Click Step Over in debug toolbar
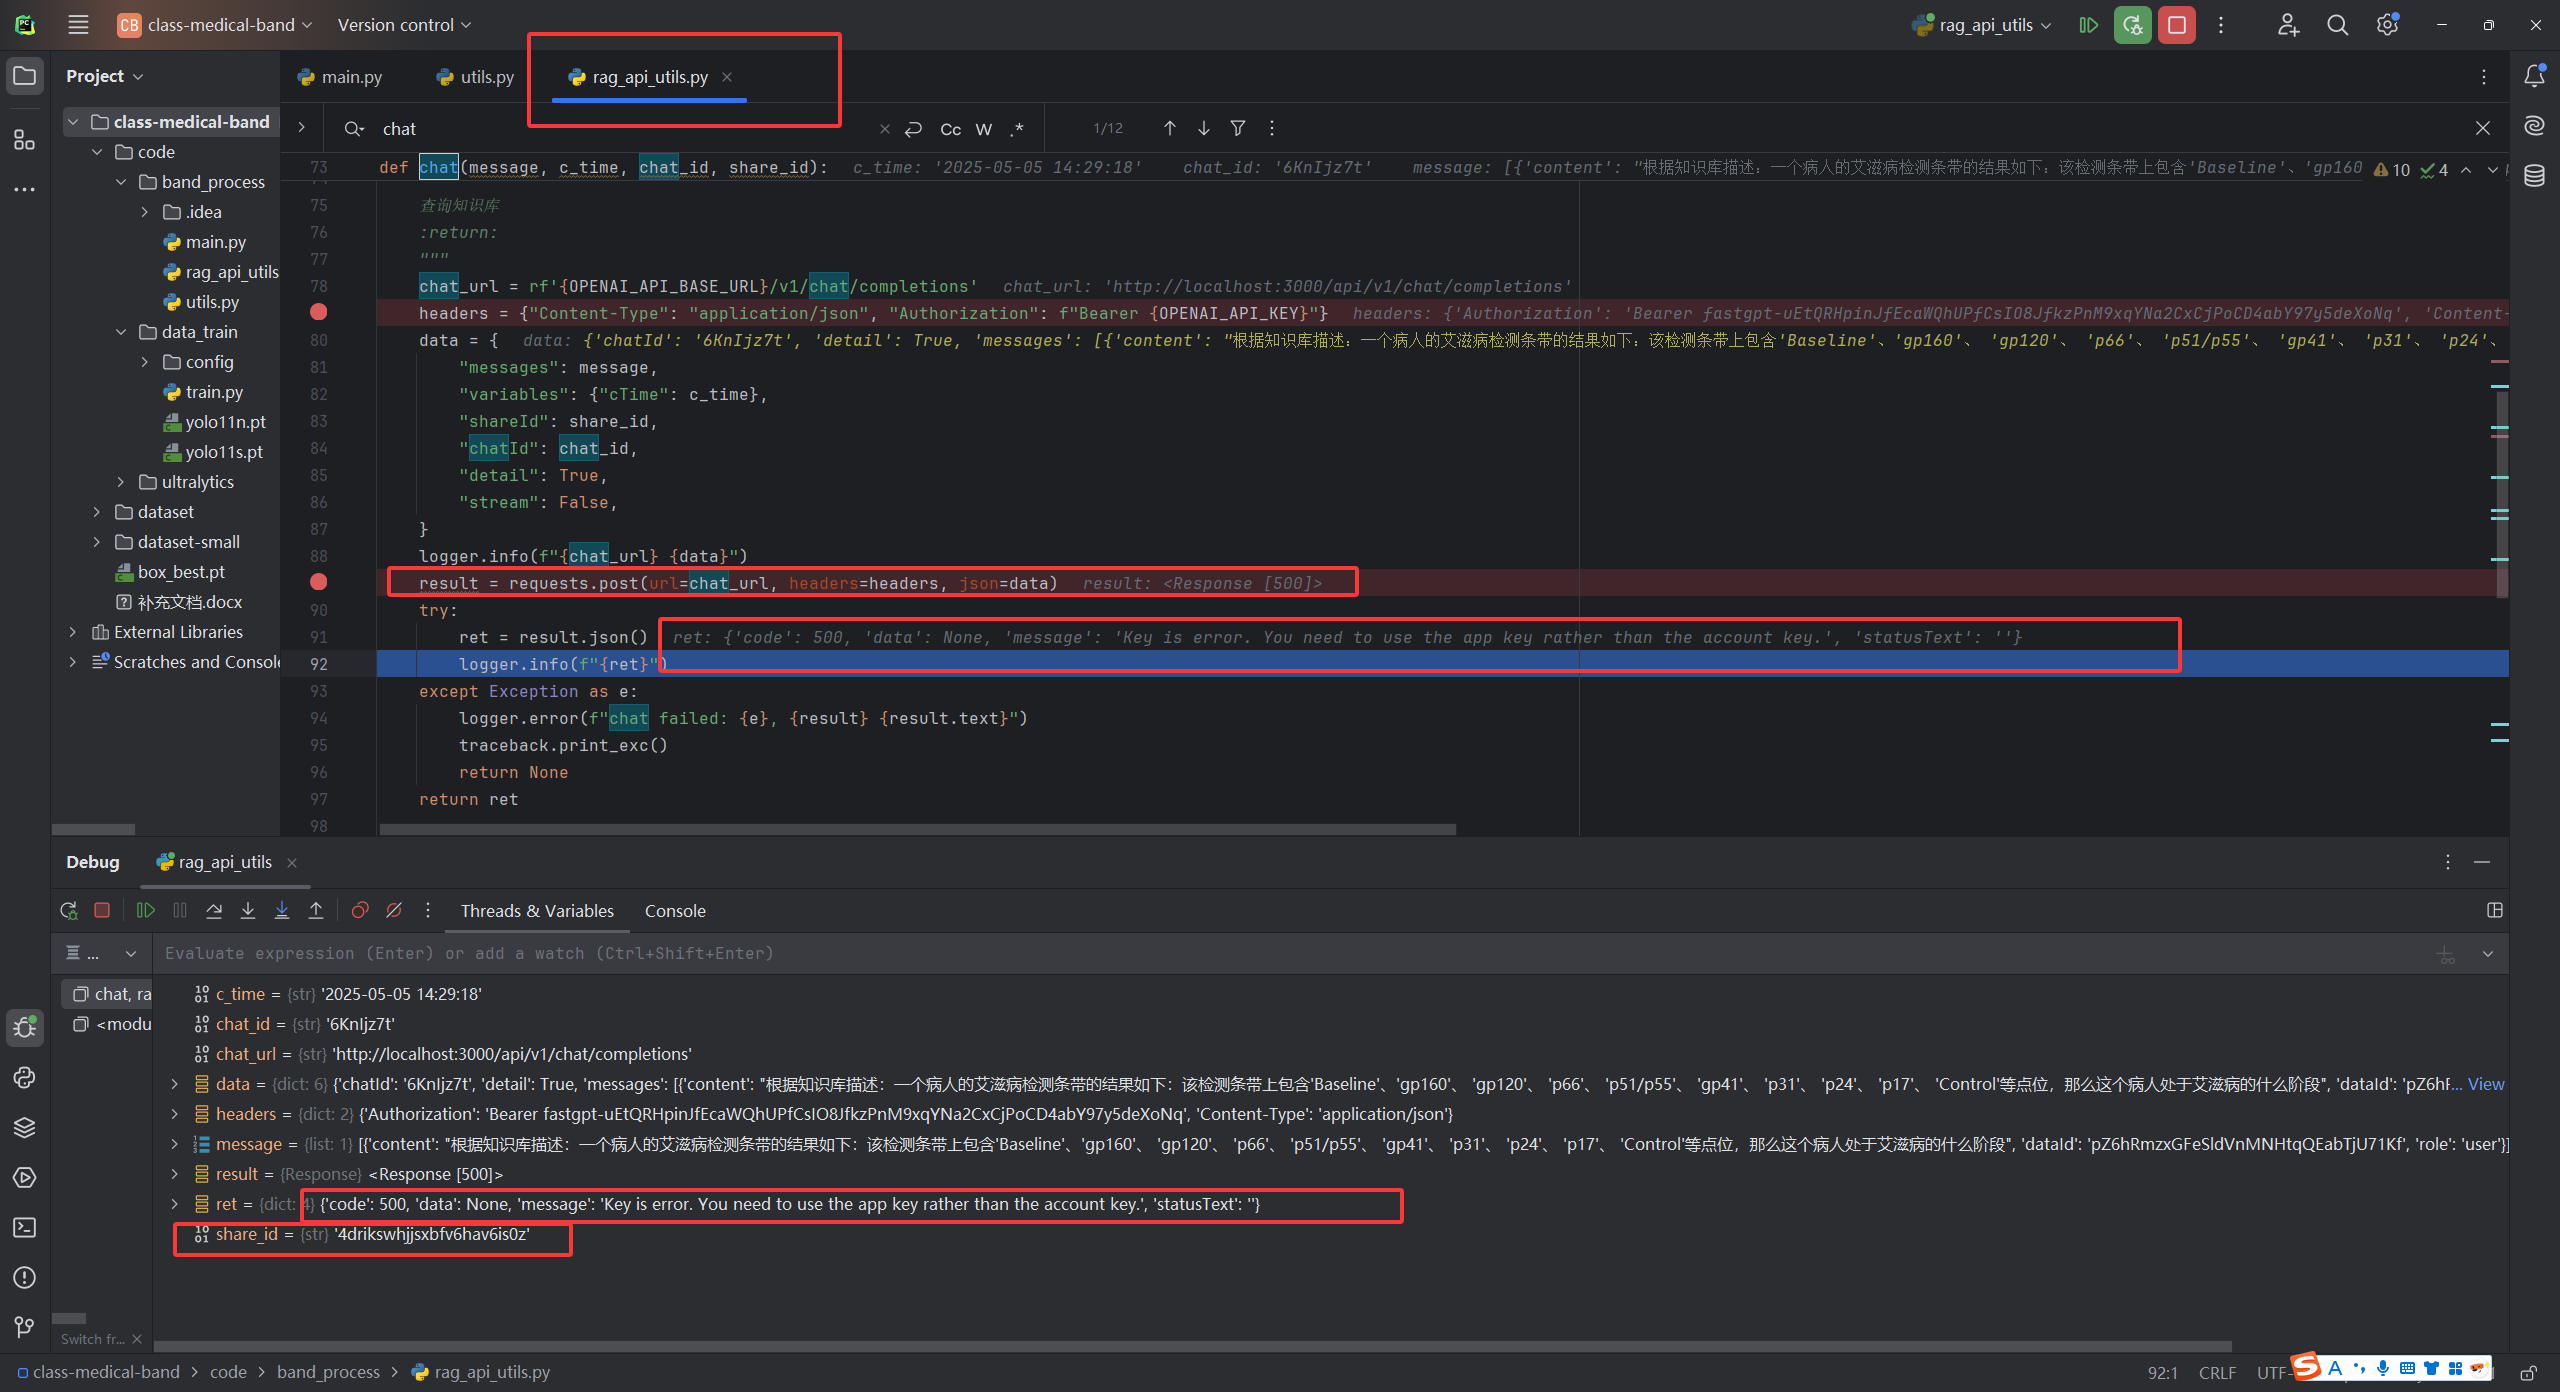Viewport: 2560px width, 1392px height. 214,910
